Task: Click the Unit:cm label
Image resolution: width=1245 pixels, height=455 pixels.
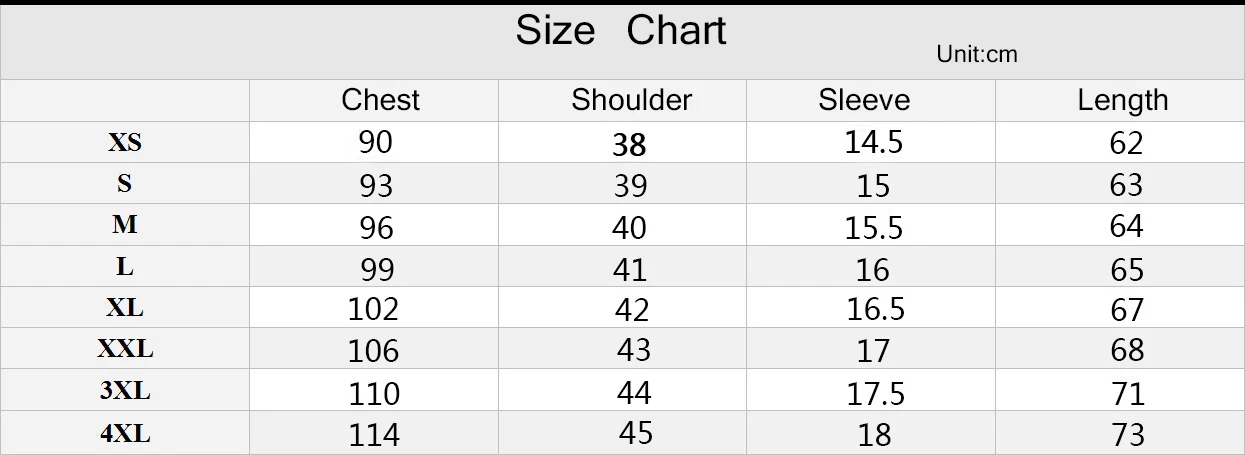Action: pos(977,55)
